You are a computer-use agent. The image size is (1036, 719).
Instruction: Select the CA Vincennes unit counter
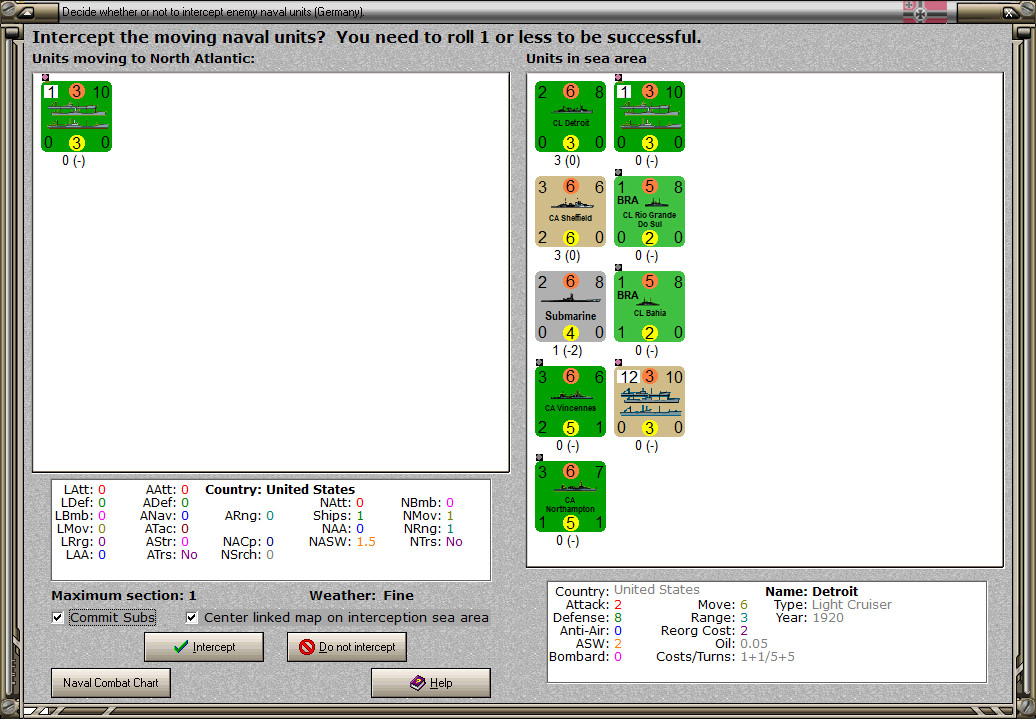pyautogui.click(x=570, y=402)
